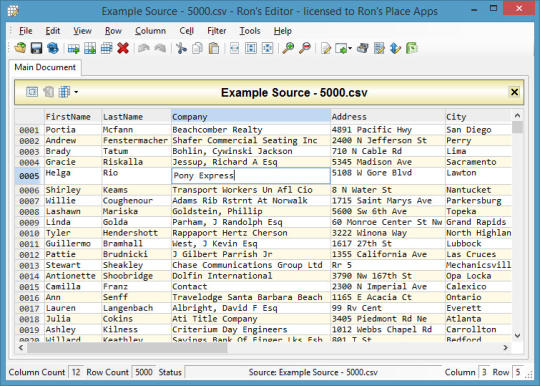
Task: Cut selection with the scissors icon
Action: pos(181,48)
